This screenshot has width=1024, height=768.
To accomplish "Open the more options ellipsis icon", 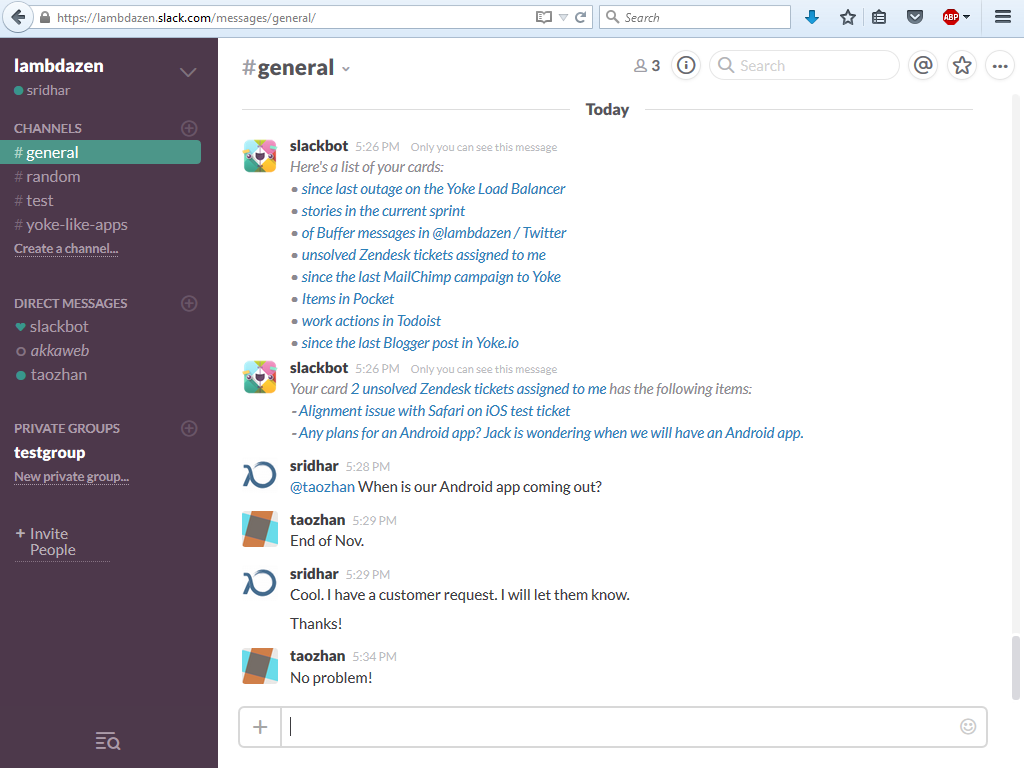I will click(x=999, y=66).
